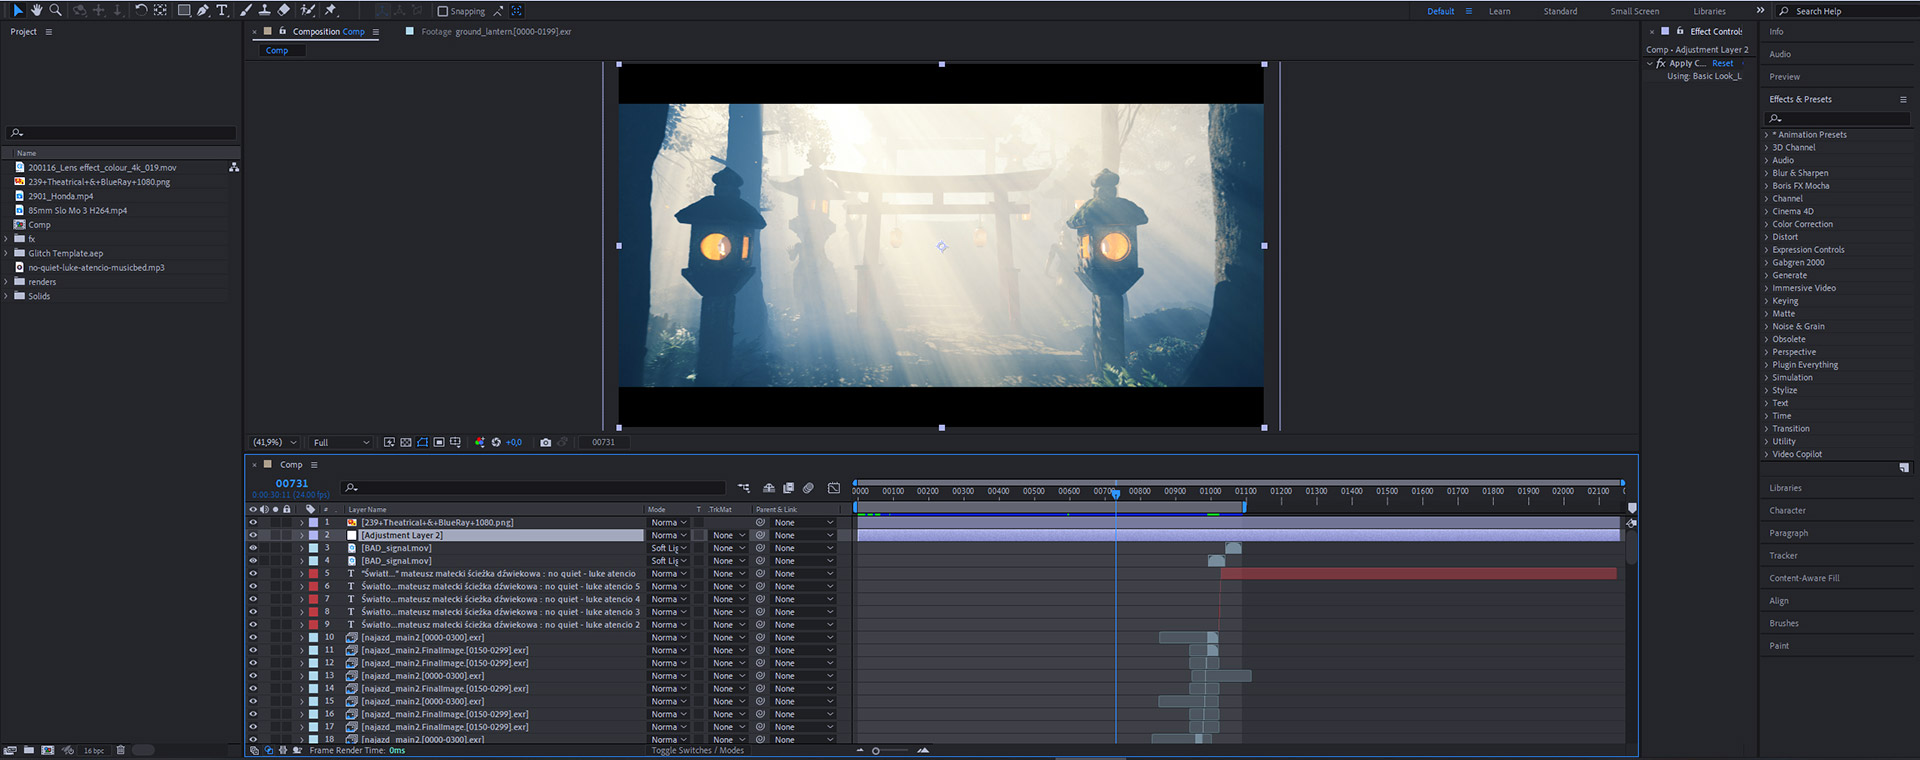Image resolution: width=1920 pixels, height=760 pixels.
Task: Click the Composition Mini-Flowchart icon
Action: [744, 488]
